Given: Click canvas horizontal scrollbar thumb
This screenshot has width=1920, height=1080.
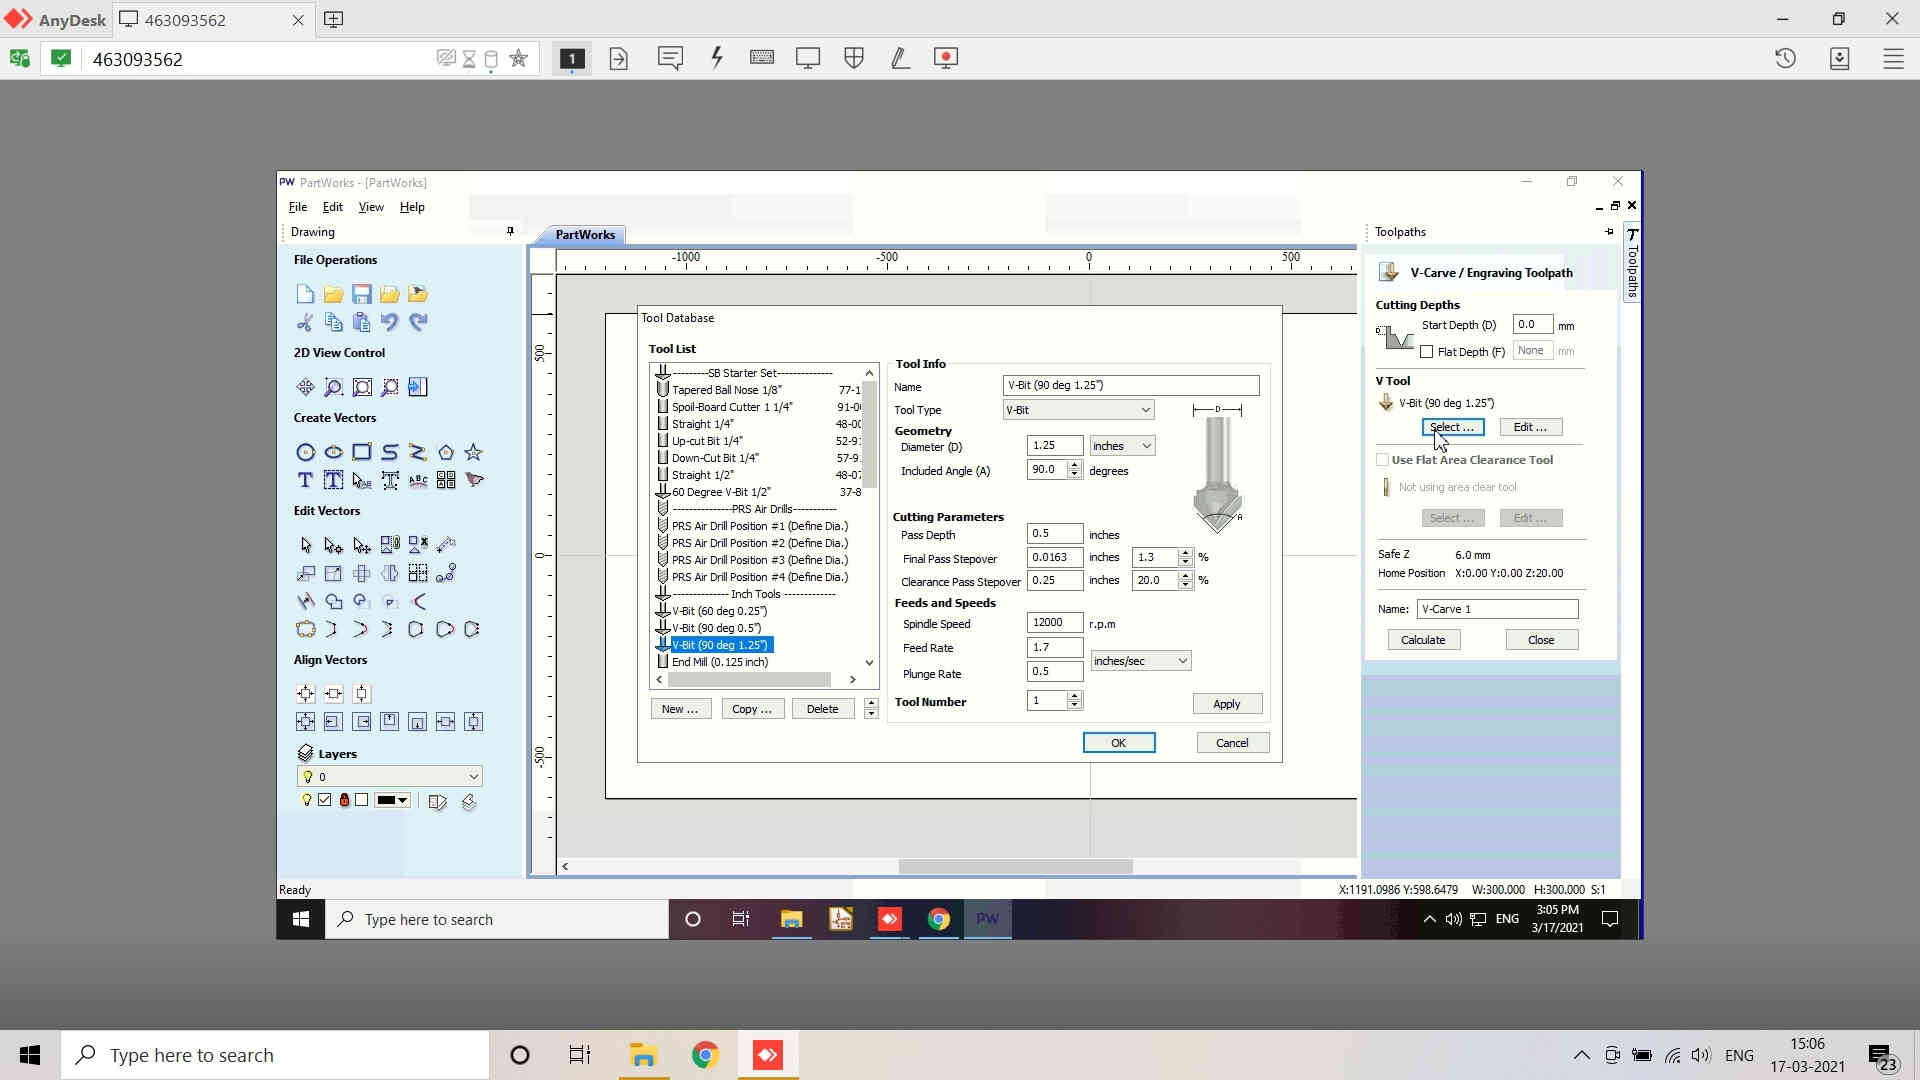Looking at the screenshot, I should [x=1015, y=866].
